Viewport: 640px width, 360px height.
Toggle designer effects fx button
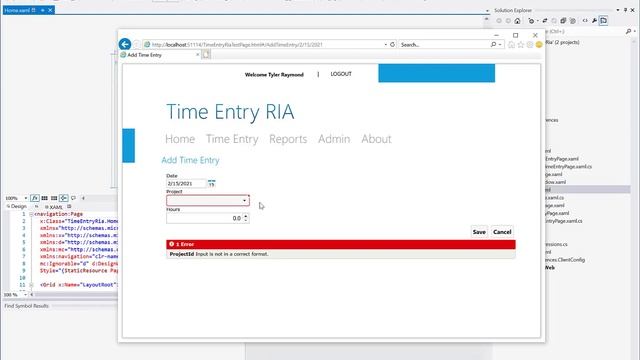pos(35,198)
